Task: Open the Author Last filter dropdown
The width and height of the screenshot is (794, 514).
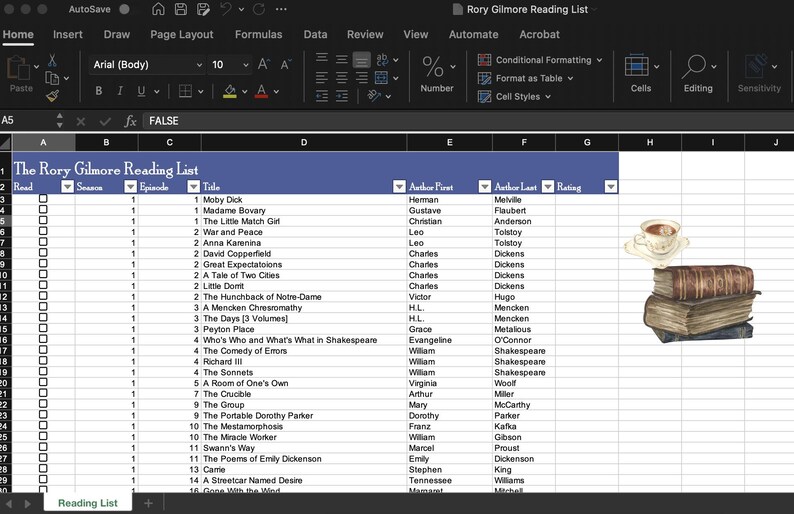Action: [548, 187]
